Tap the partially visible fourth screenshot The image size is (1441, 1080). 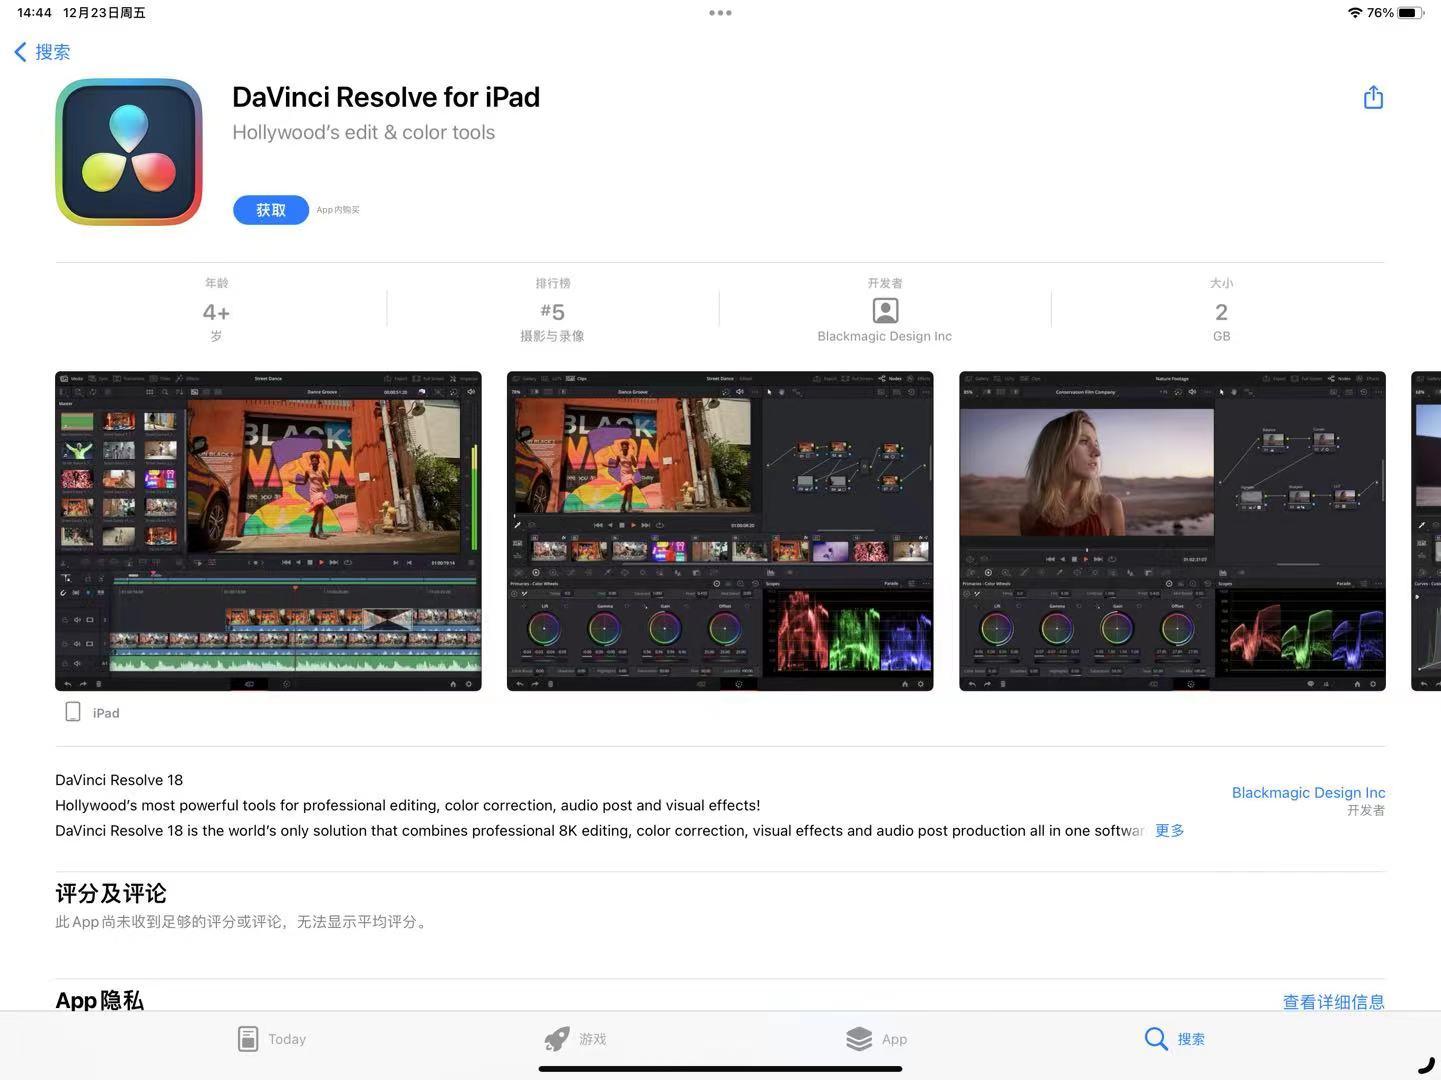(x=1424, y=531)
